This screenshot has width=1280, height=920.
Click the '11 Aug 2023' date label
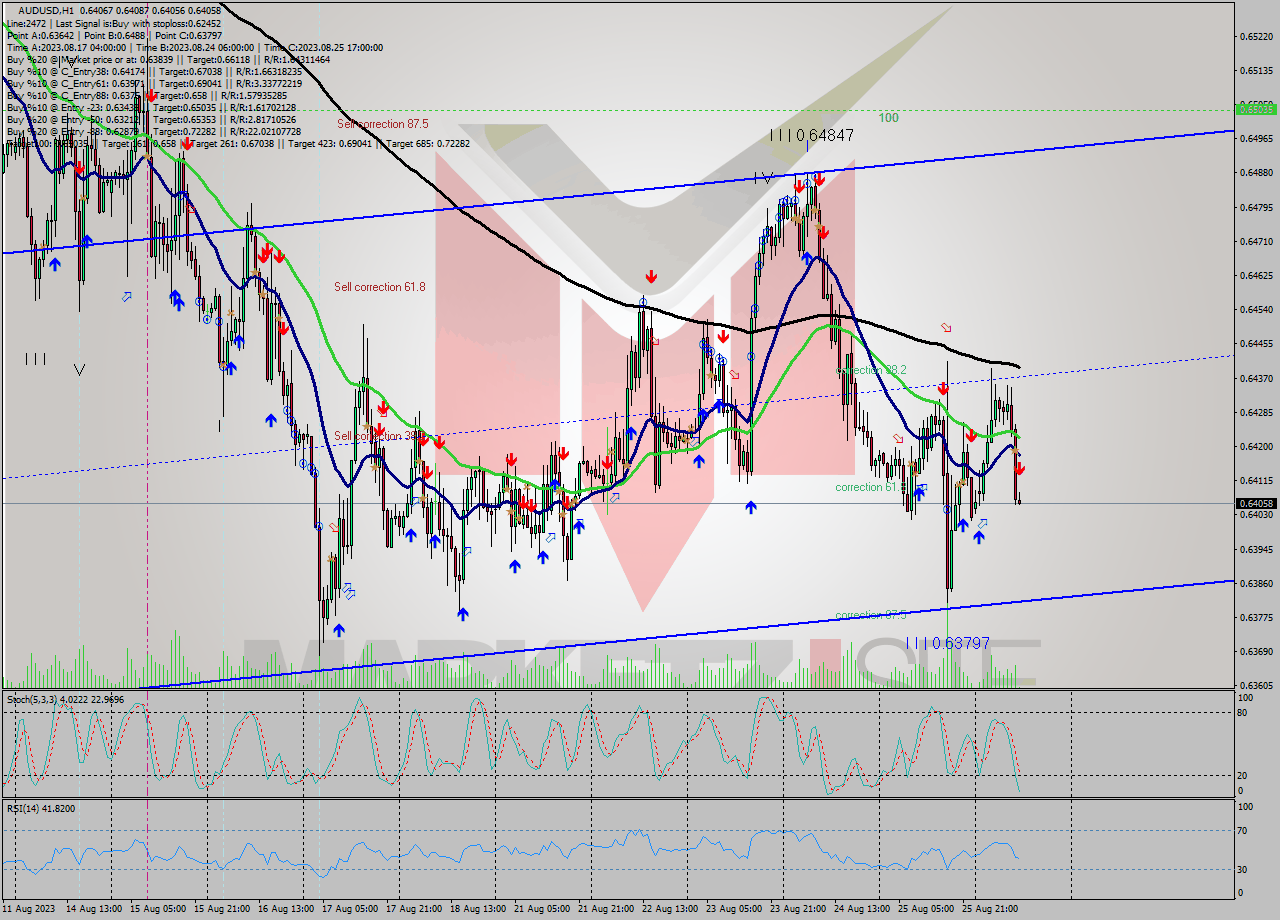[30, 909]
